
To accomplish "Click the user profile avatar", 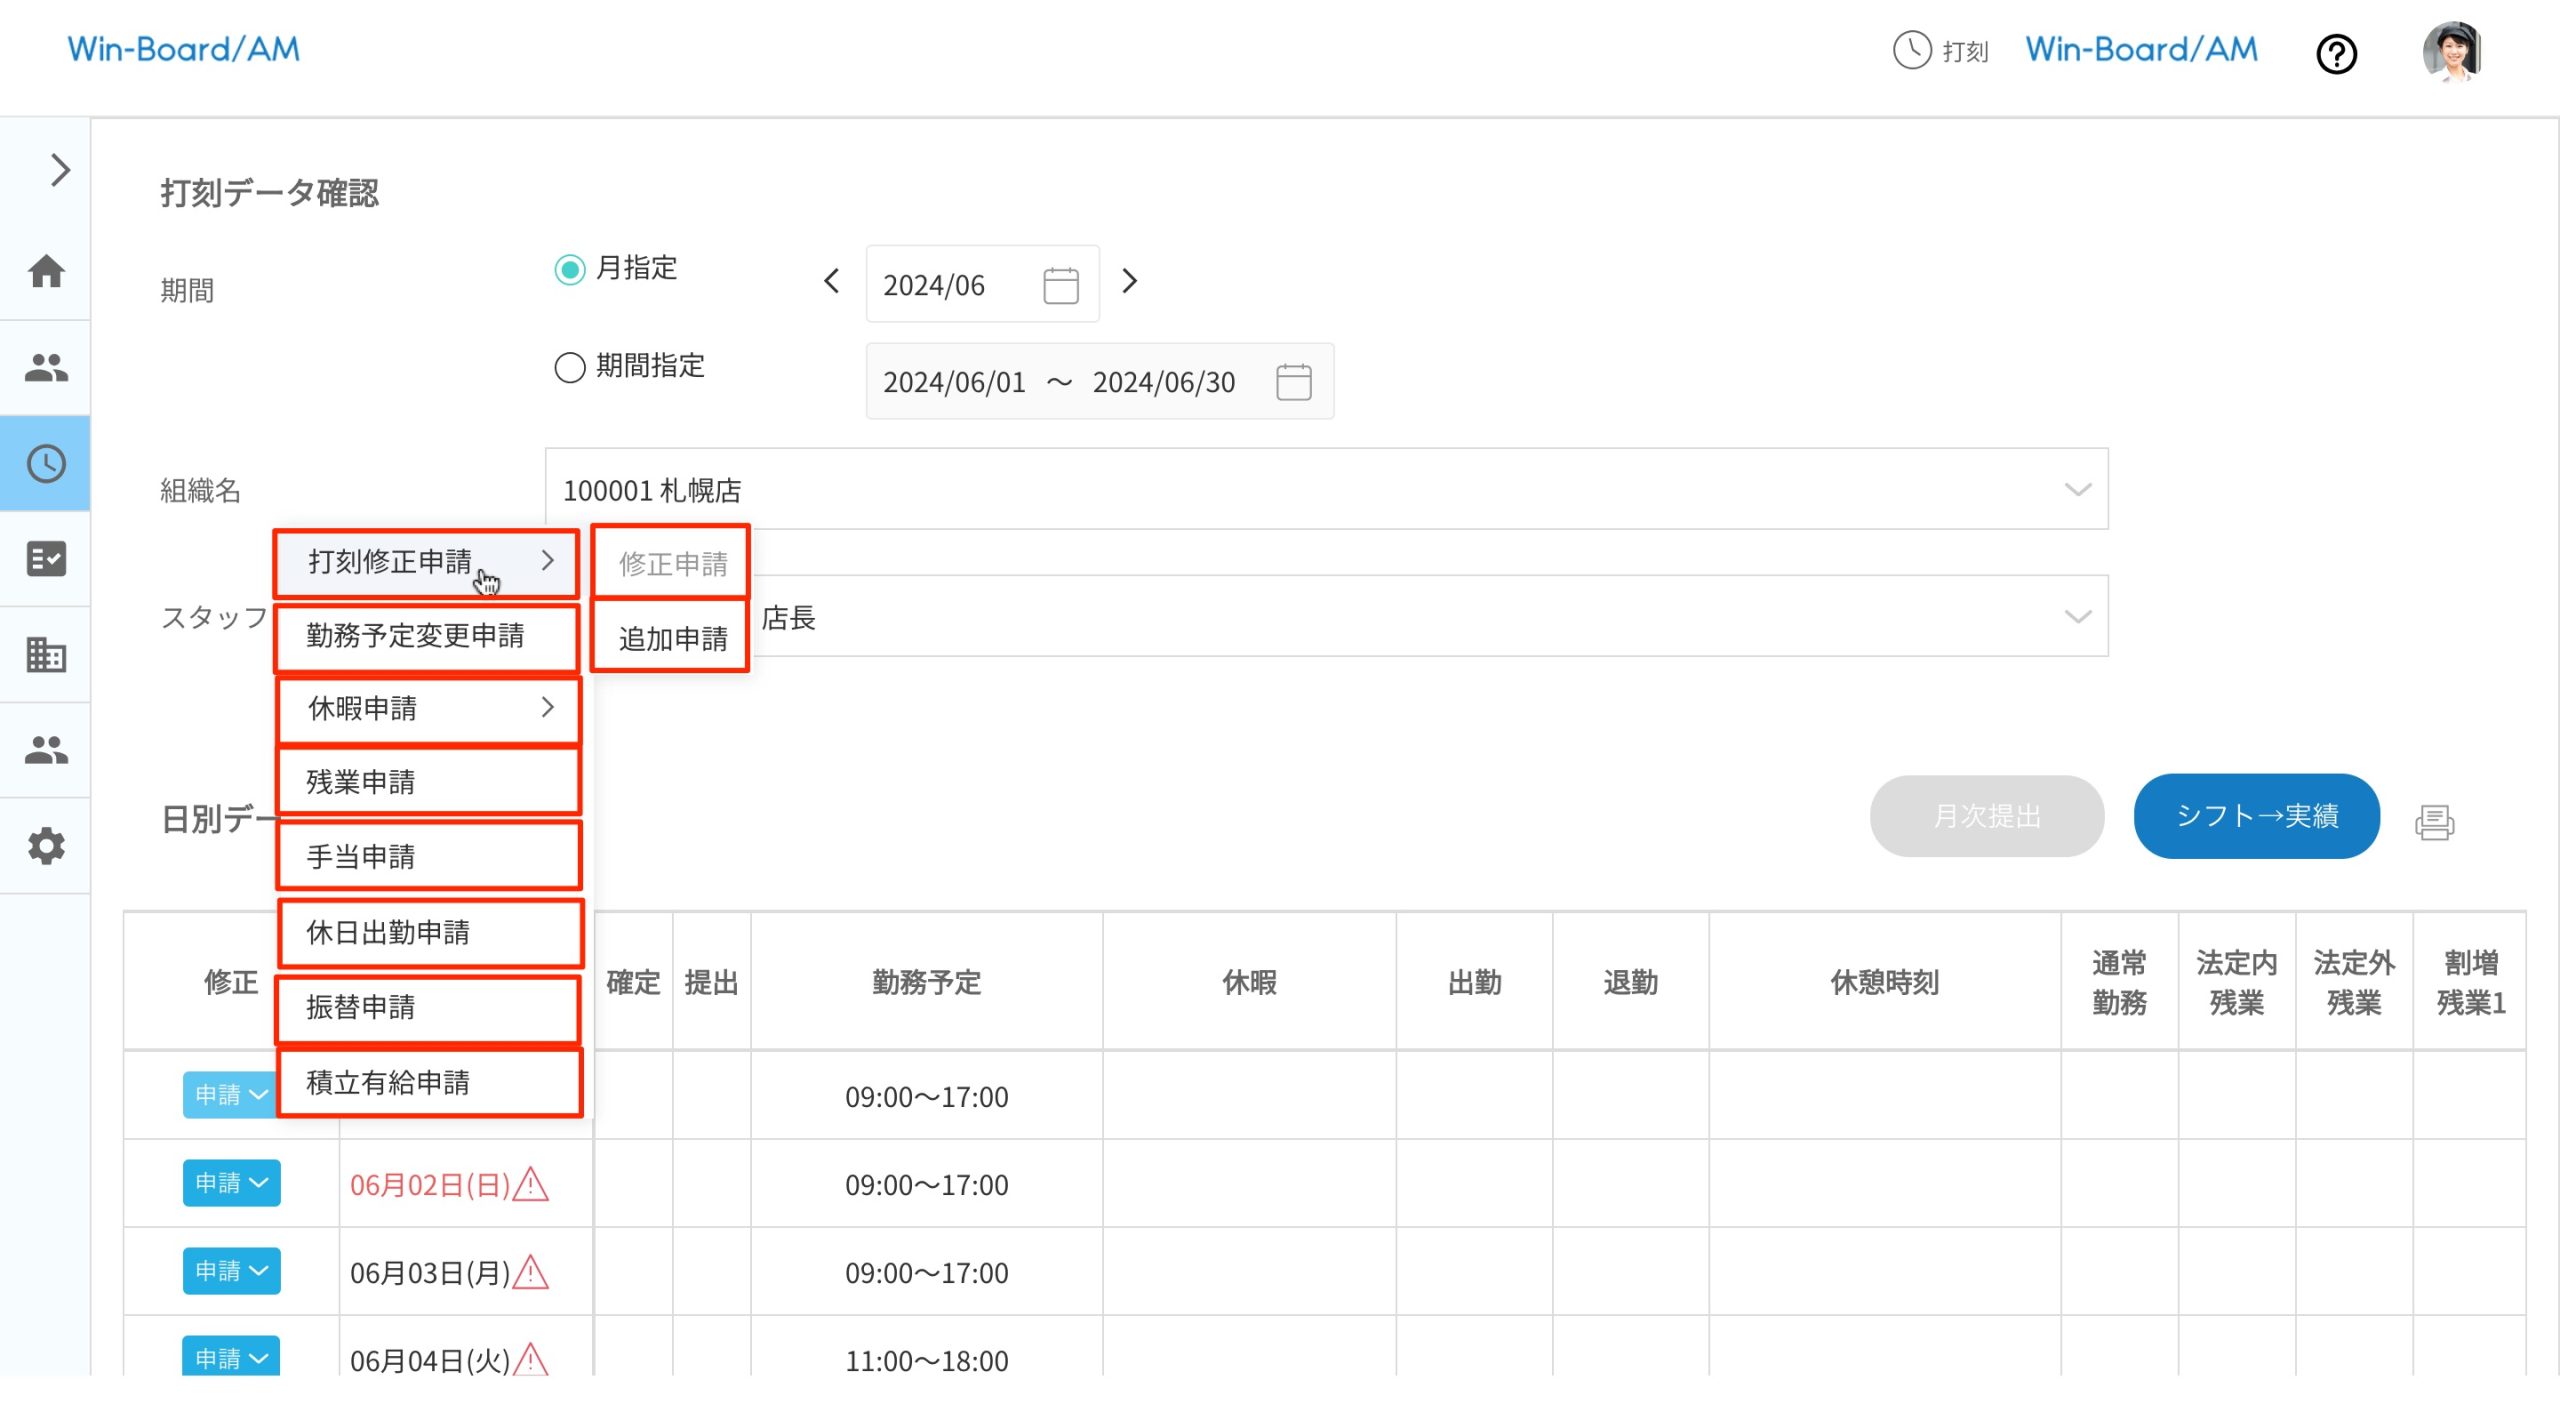I will pos(2451,52).
